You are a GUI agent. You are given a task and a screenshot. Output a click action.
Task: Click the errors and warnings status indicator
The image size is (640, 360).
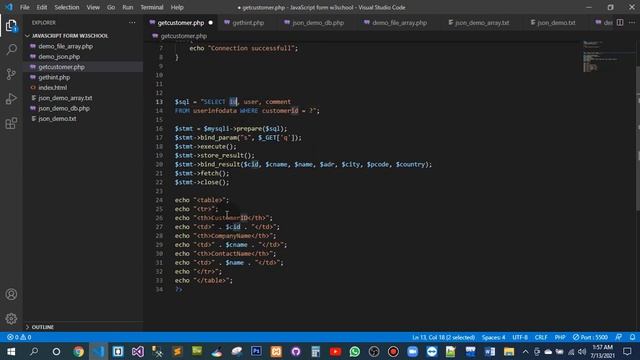[x=19, y=337]
